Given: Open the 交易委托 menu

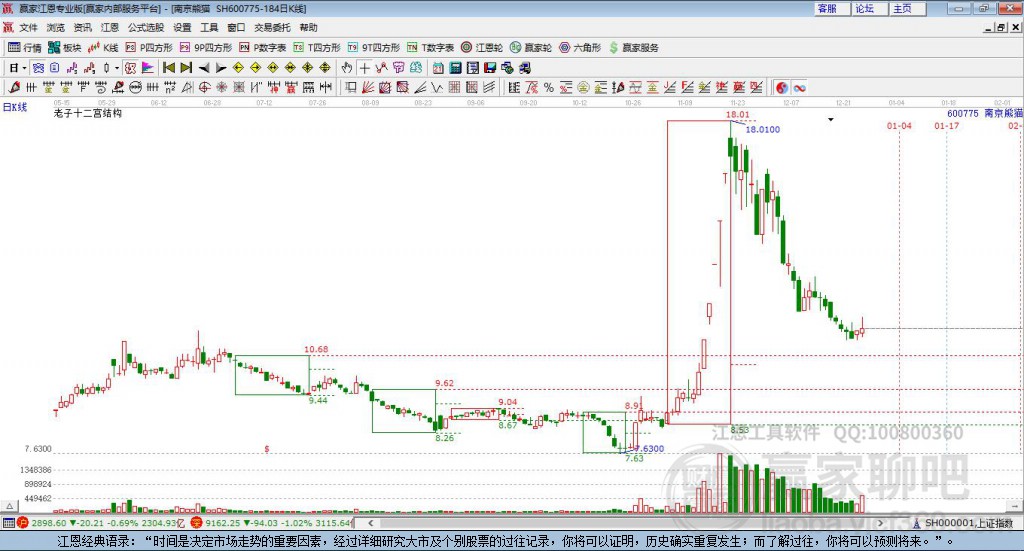Looking at the screenshot, I should pyautogui.click(x=272, y=27).
